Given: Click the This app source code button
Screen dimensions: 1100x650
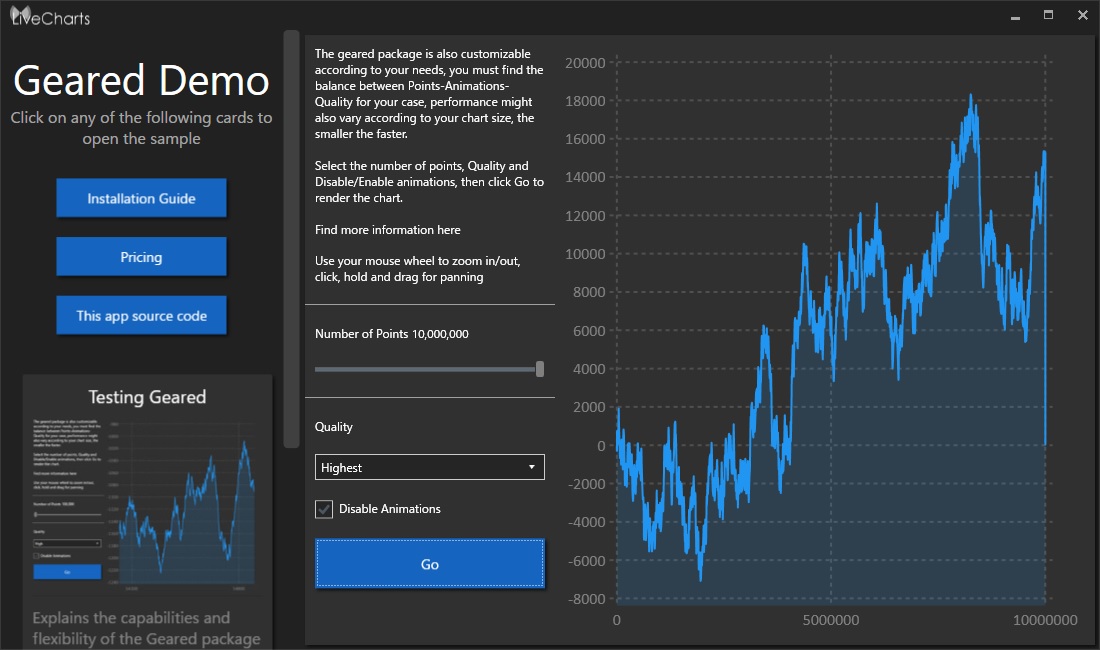Looking at the screenshot, I should coord(141,316).
